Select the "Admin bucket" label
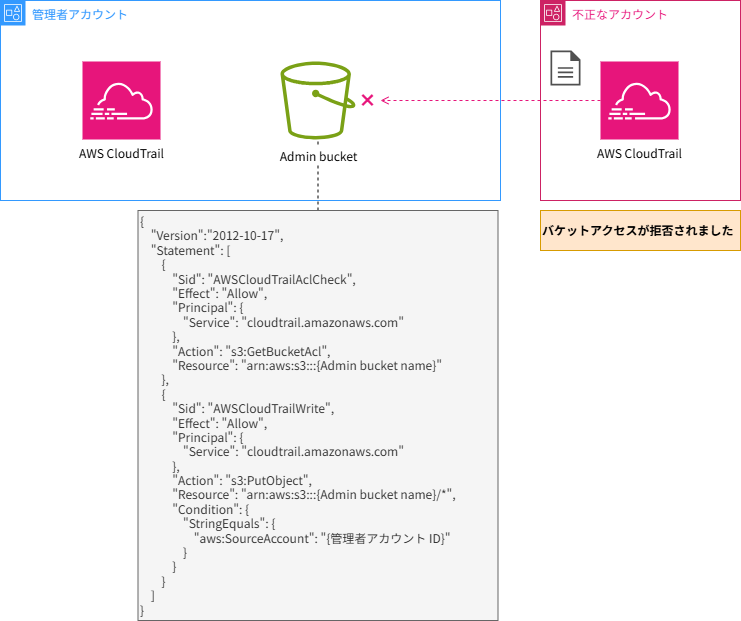Viewport: 741px width, 621px height. tap(318, 157)
